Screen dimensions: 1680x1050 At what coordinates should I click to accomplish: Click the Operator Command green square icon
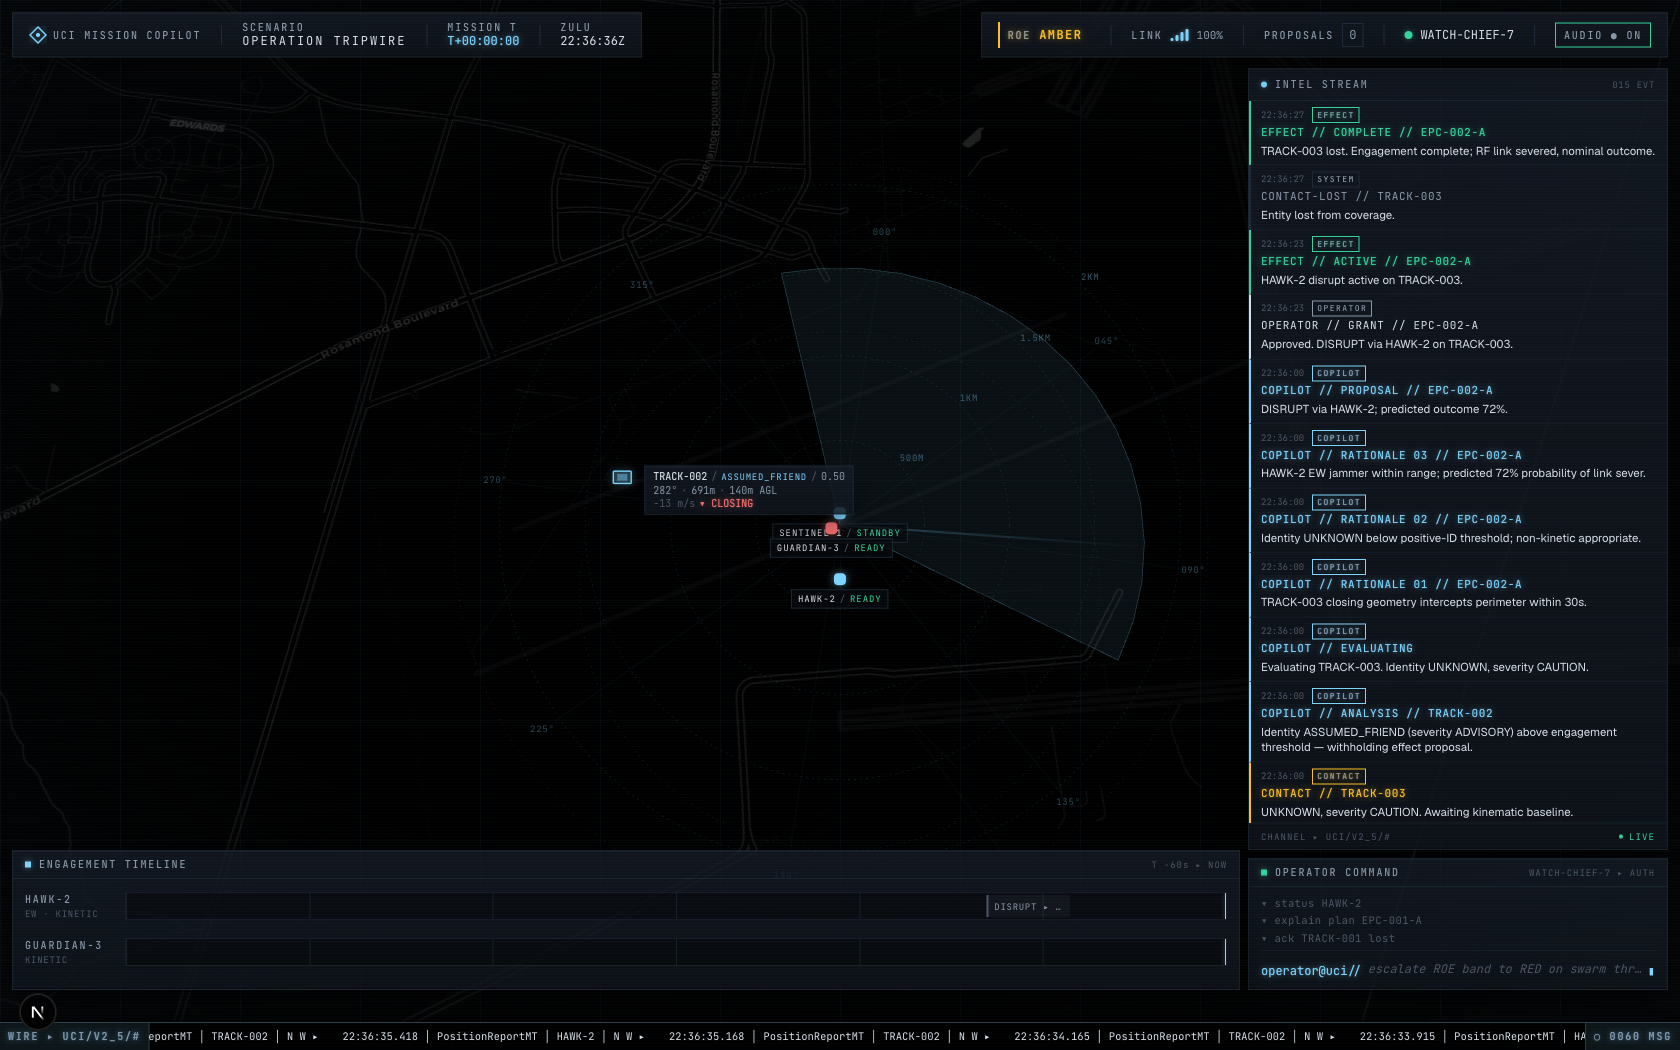1264,873
